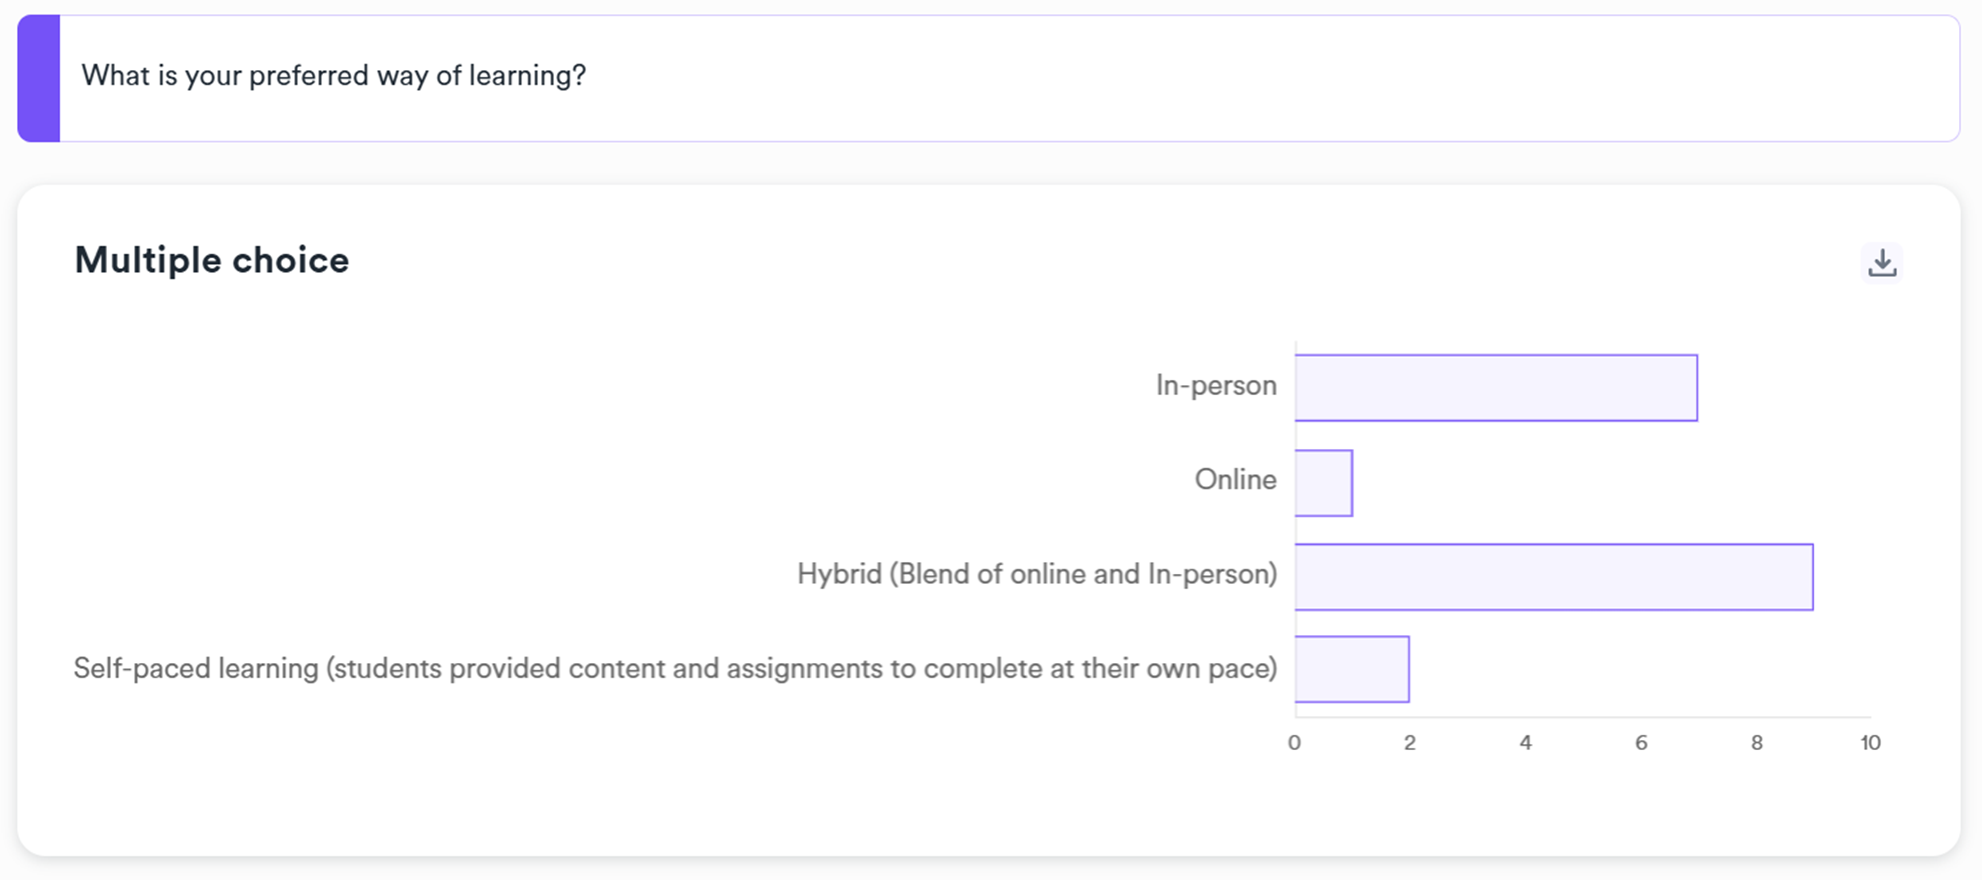The width and height of the screenshot is (1982, 880).
Task: Click the axis tick labeled 10
Action: [1870, 743]
